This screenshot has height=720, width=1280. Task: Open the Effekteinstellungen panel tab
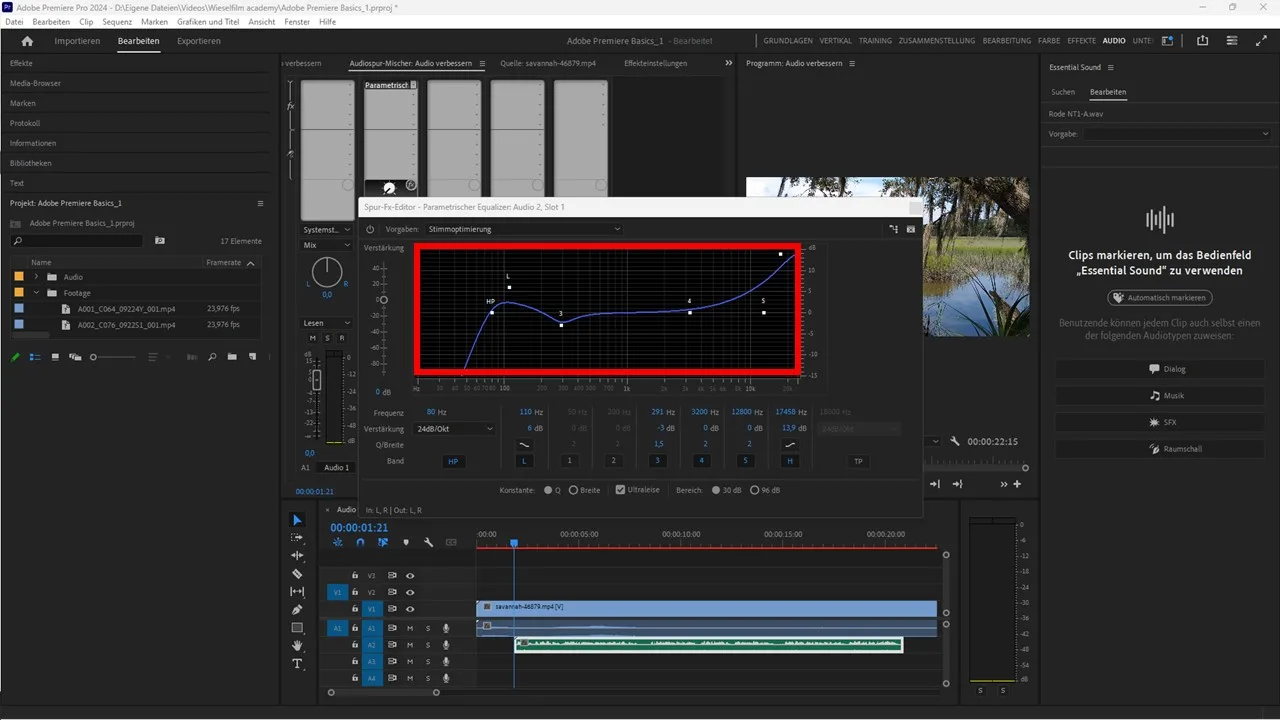pos(655,63)
